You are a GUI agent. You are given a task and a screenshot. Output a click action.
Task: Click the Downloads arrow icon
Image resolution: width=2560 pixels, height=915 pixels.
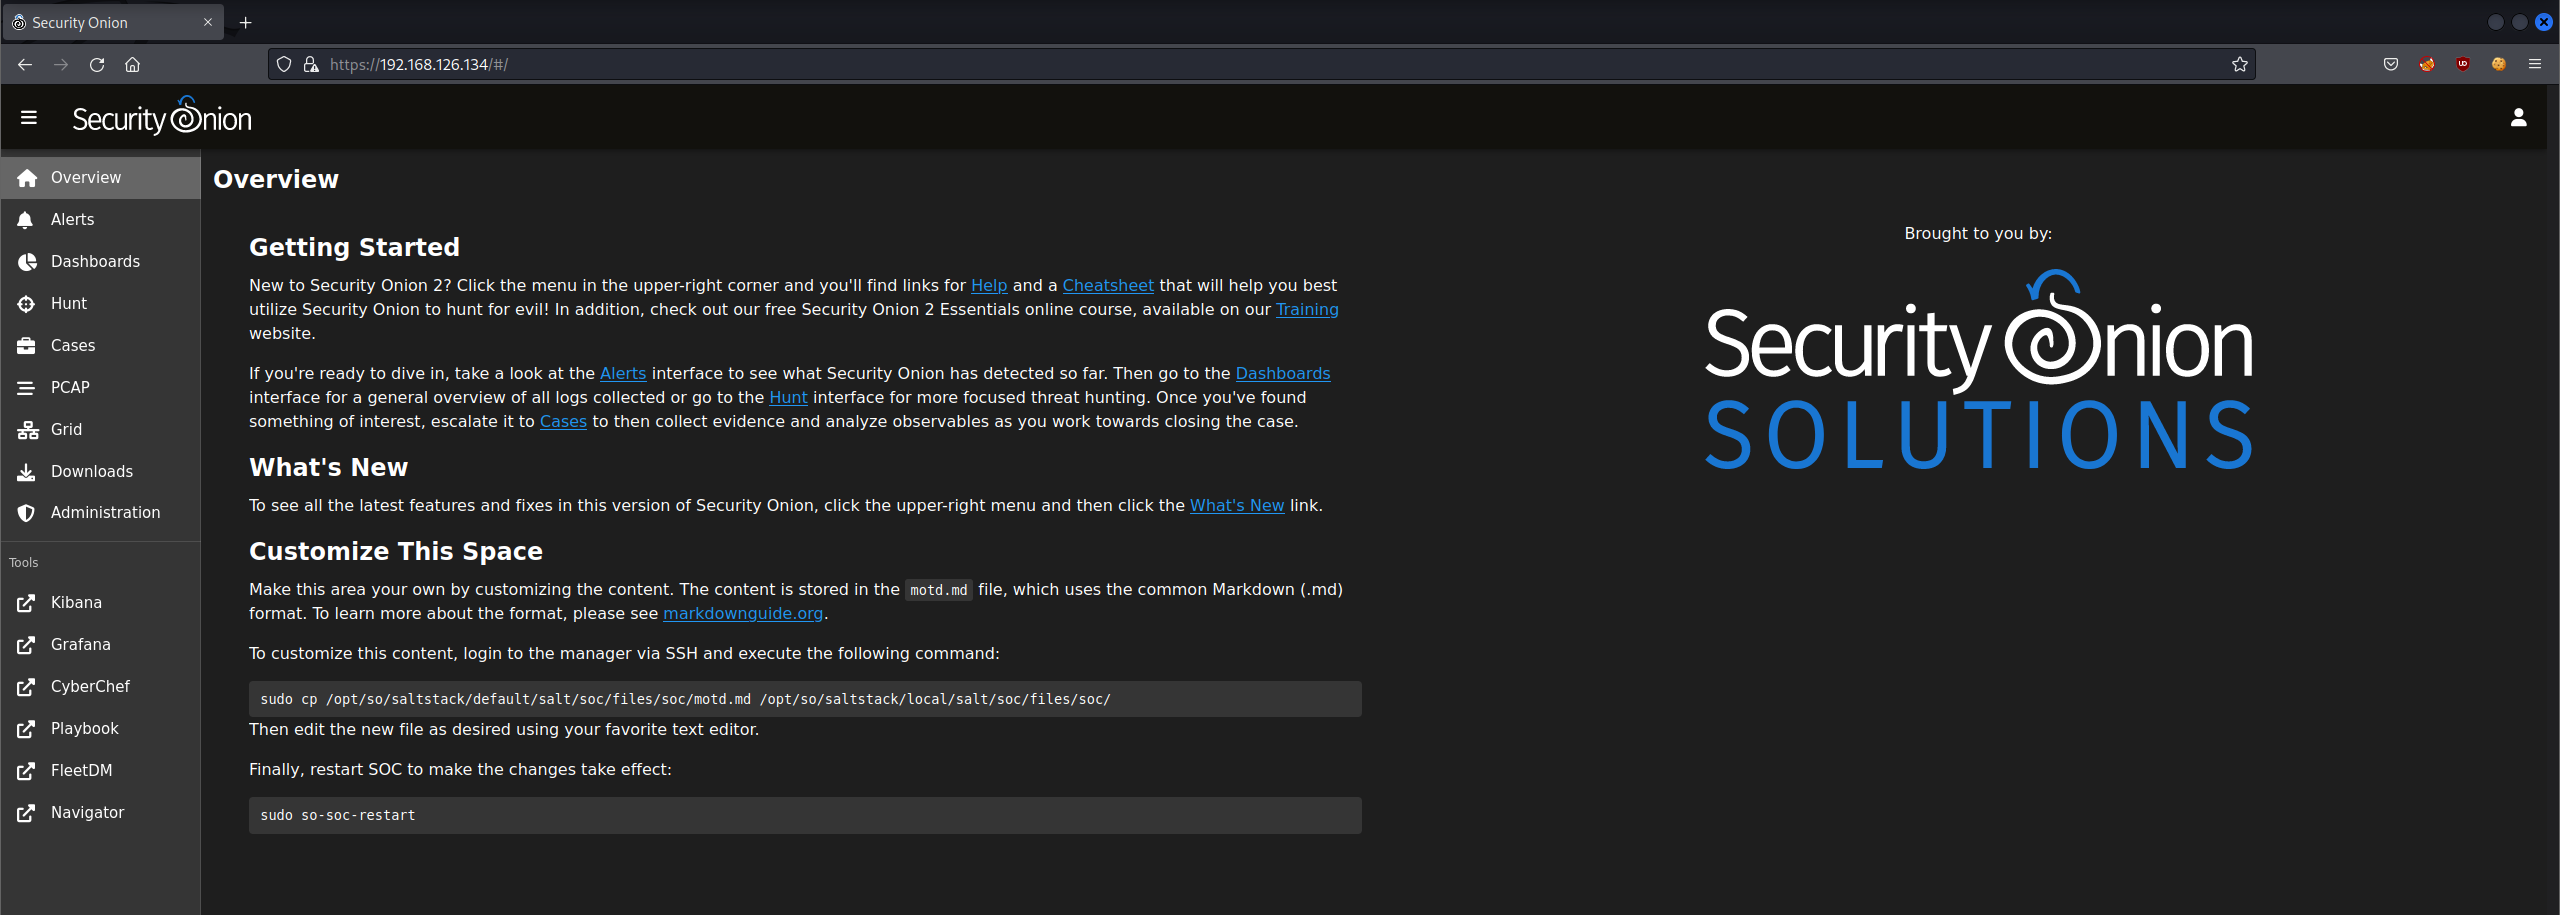coord(27,472)
